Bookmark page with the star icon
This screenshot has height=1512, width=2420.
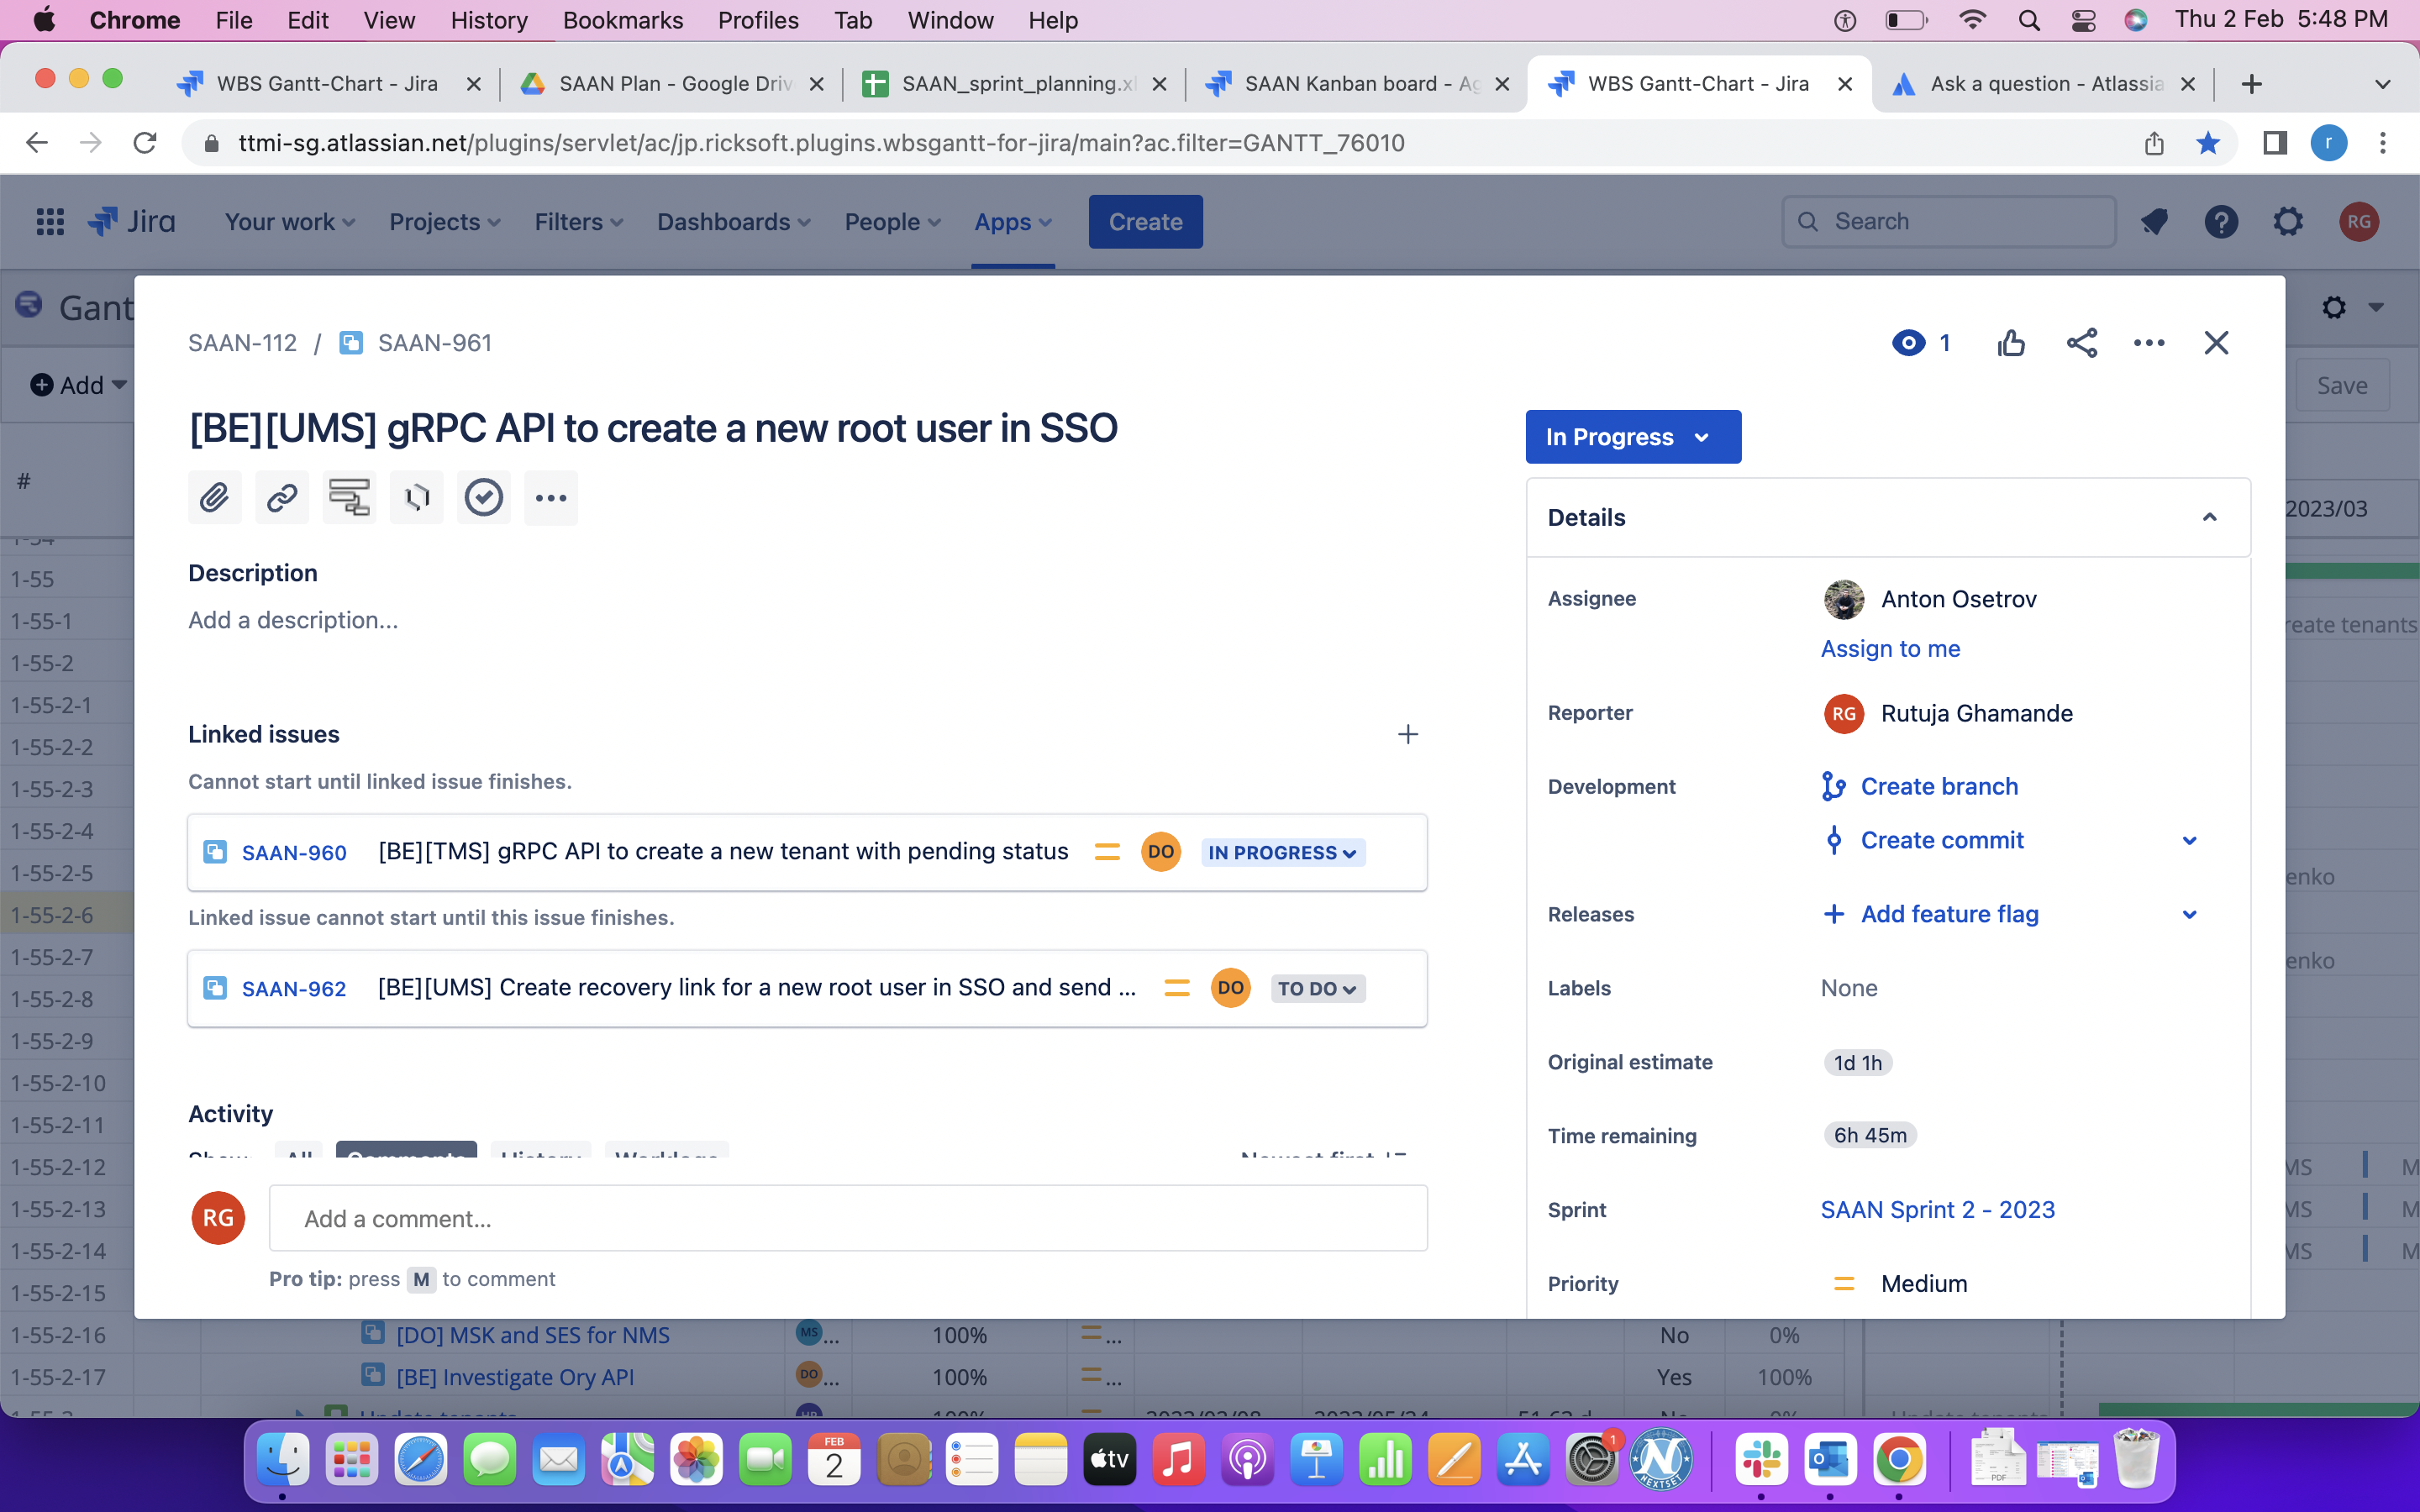(x=2208, y=143)
